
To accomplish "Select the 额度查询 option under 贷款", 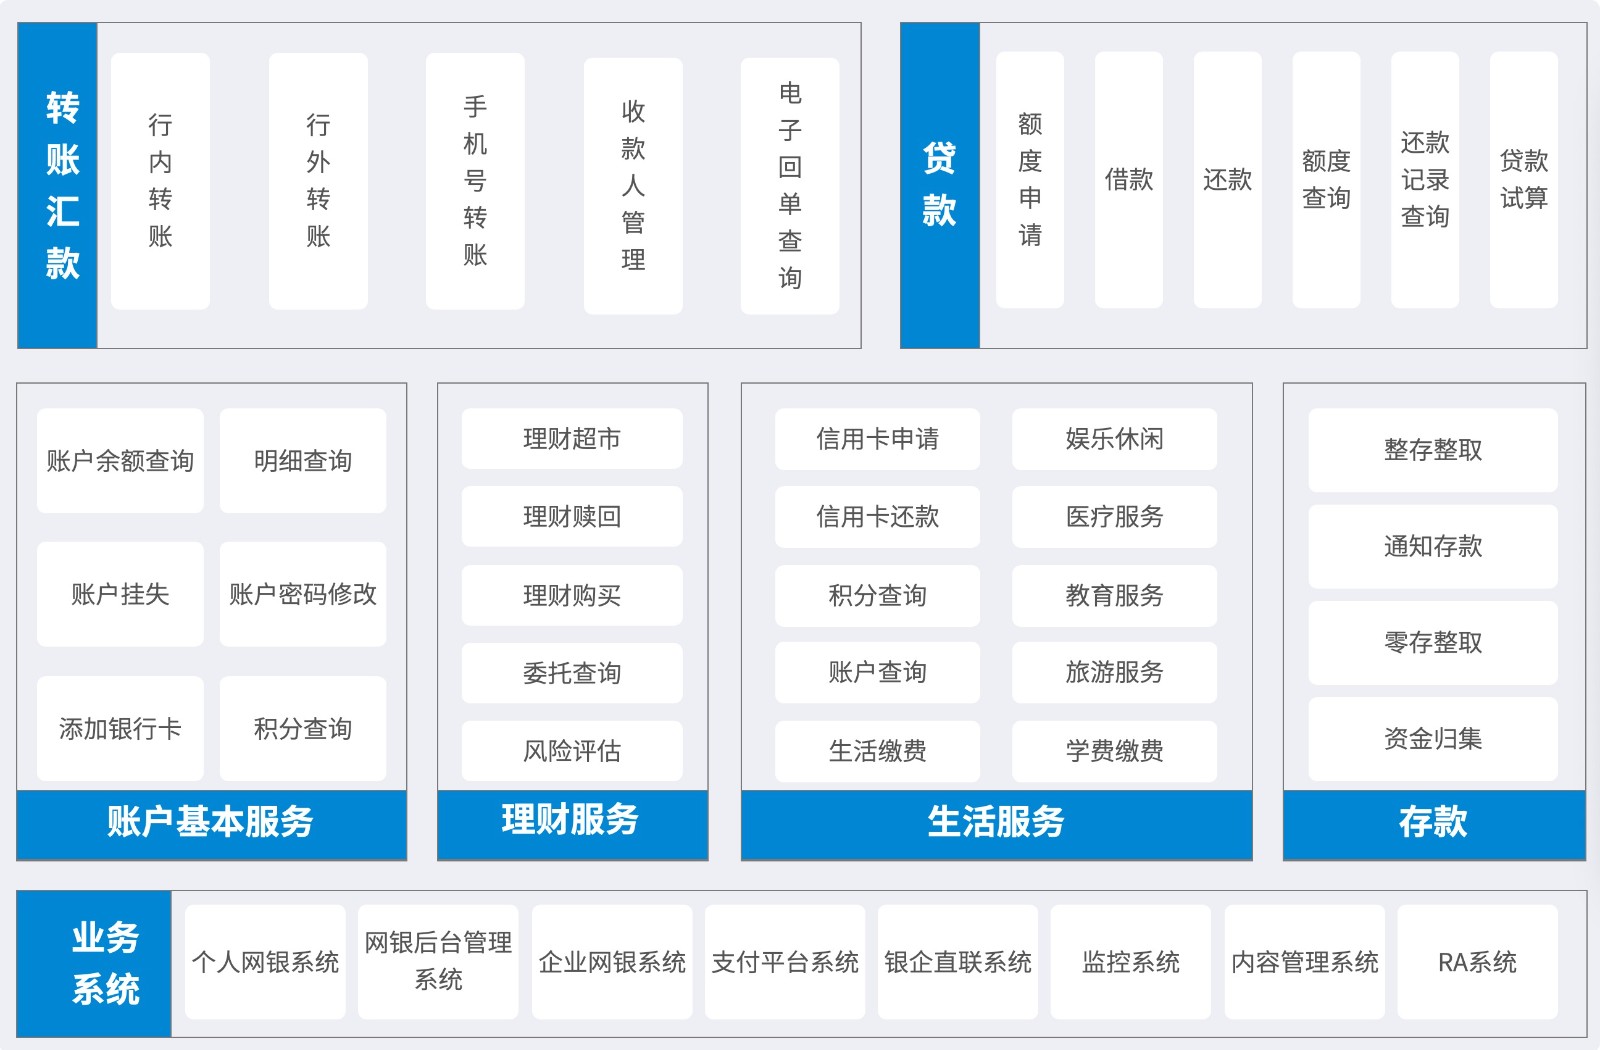I will tap(1325, 180).
